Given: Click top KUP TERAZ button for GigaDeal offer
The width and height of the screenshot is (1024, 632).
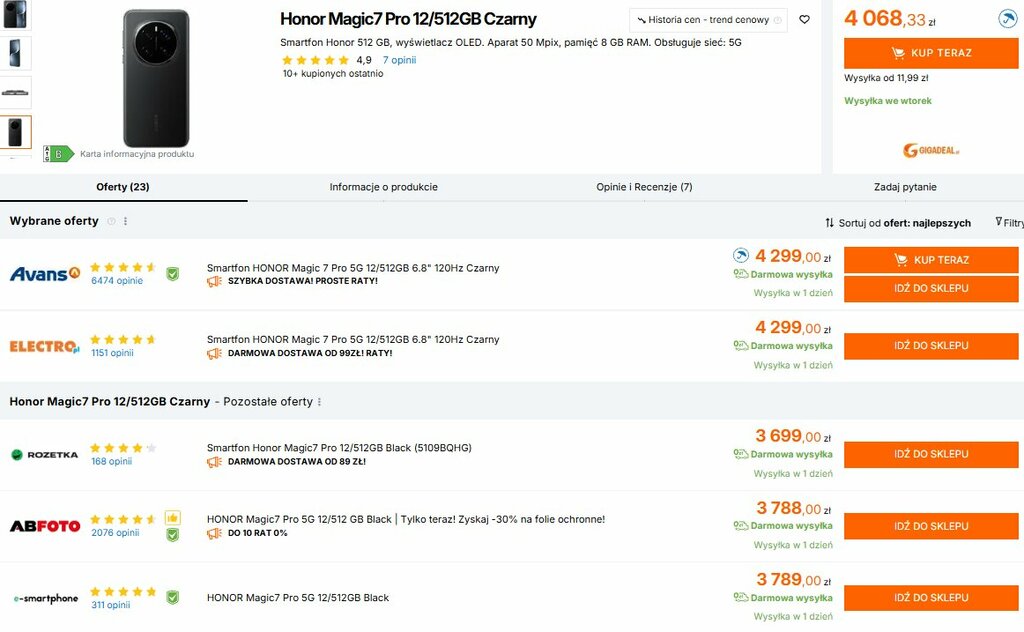Looking at the screenshot, I should point(930,53).
